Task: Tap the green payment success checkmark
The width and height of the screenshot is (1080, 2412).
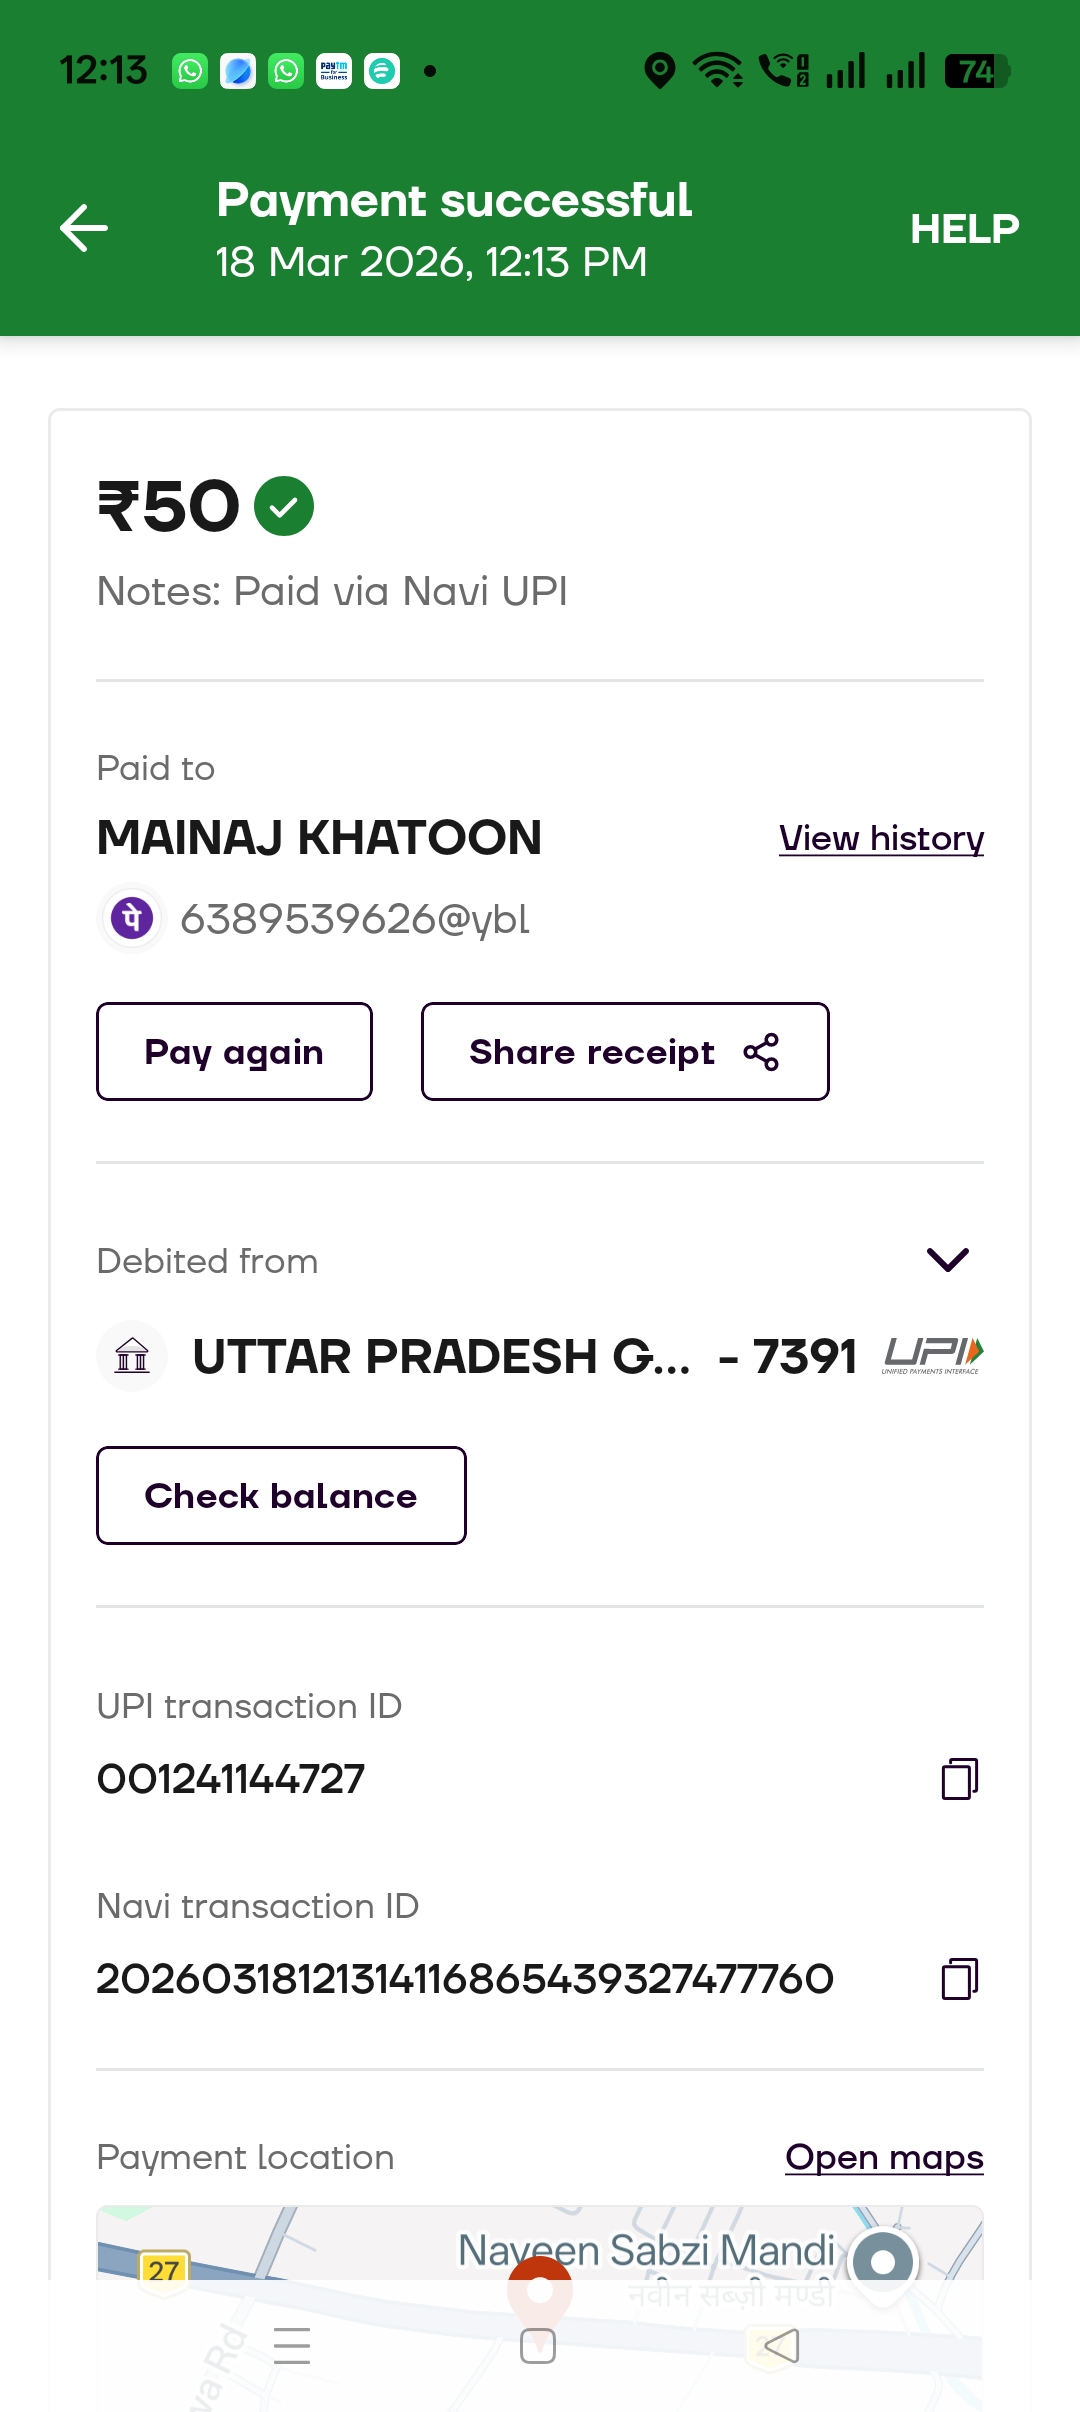Action: (x=284, y=506)
